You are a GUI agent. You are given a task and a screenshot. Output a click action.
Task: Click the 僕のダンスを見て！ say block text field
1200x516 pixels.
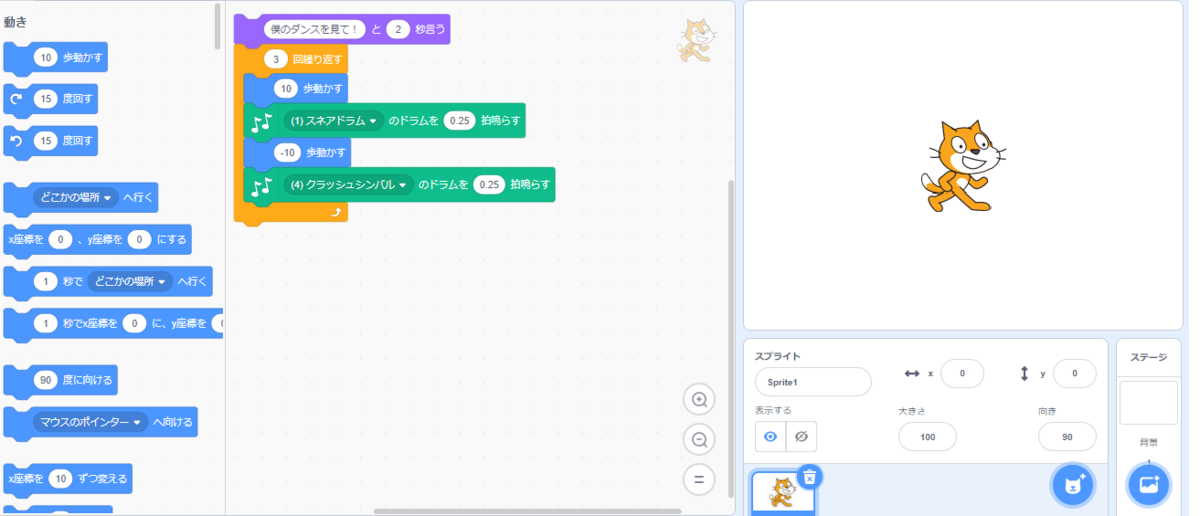tap(315, 30)
